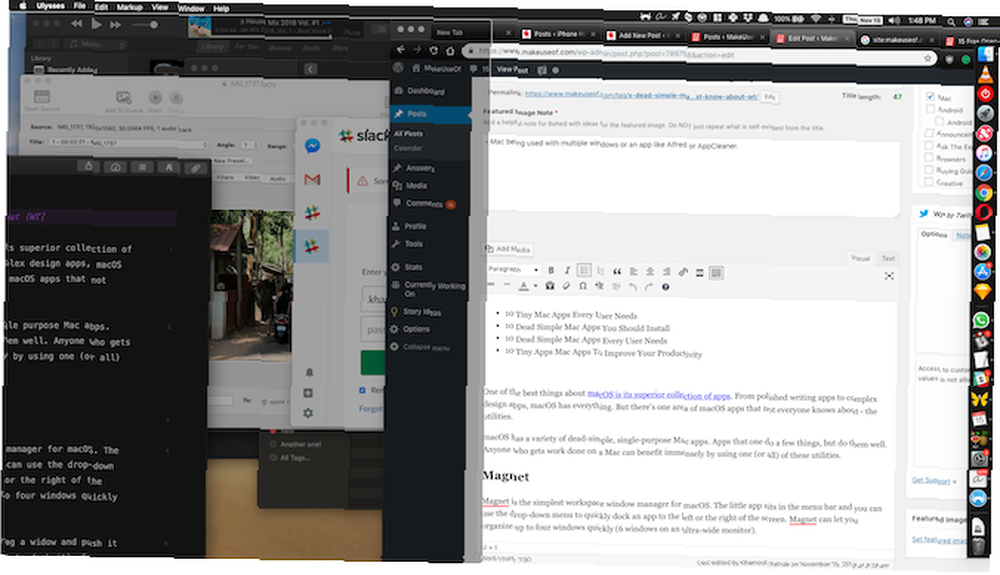Insert link in WordPress editor
Viewport: 1000px width, 575px height.
coord(683,272)
